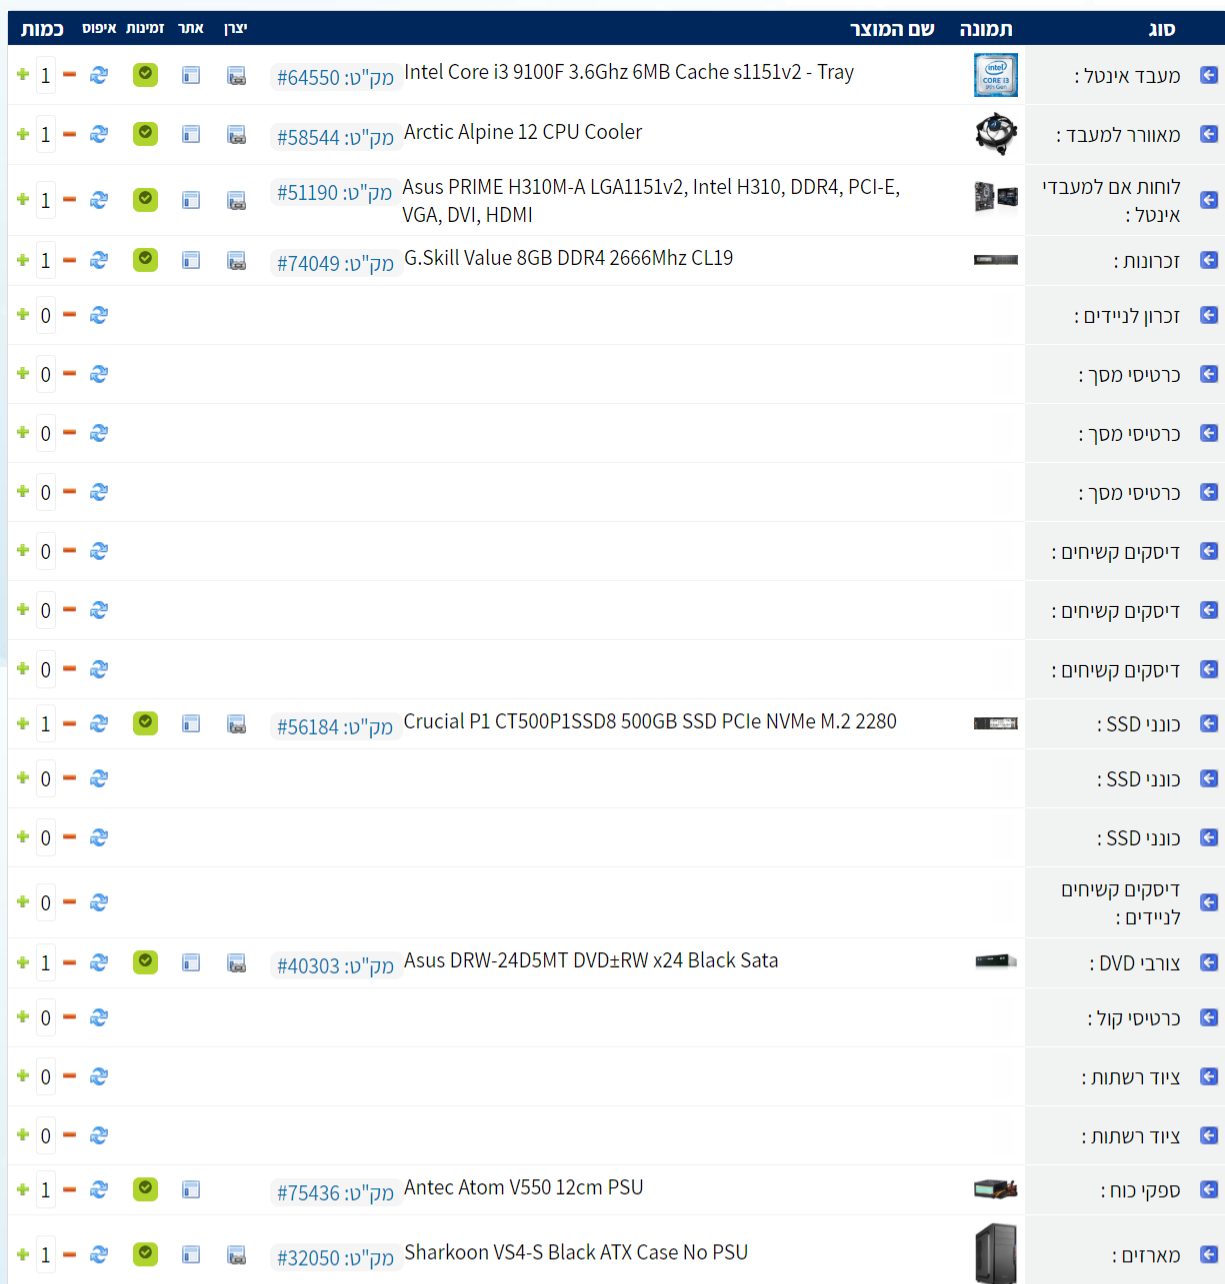Reset the Intel Core i3 9100F row

pyautogui.click(x=99, y=74)
